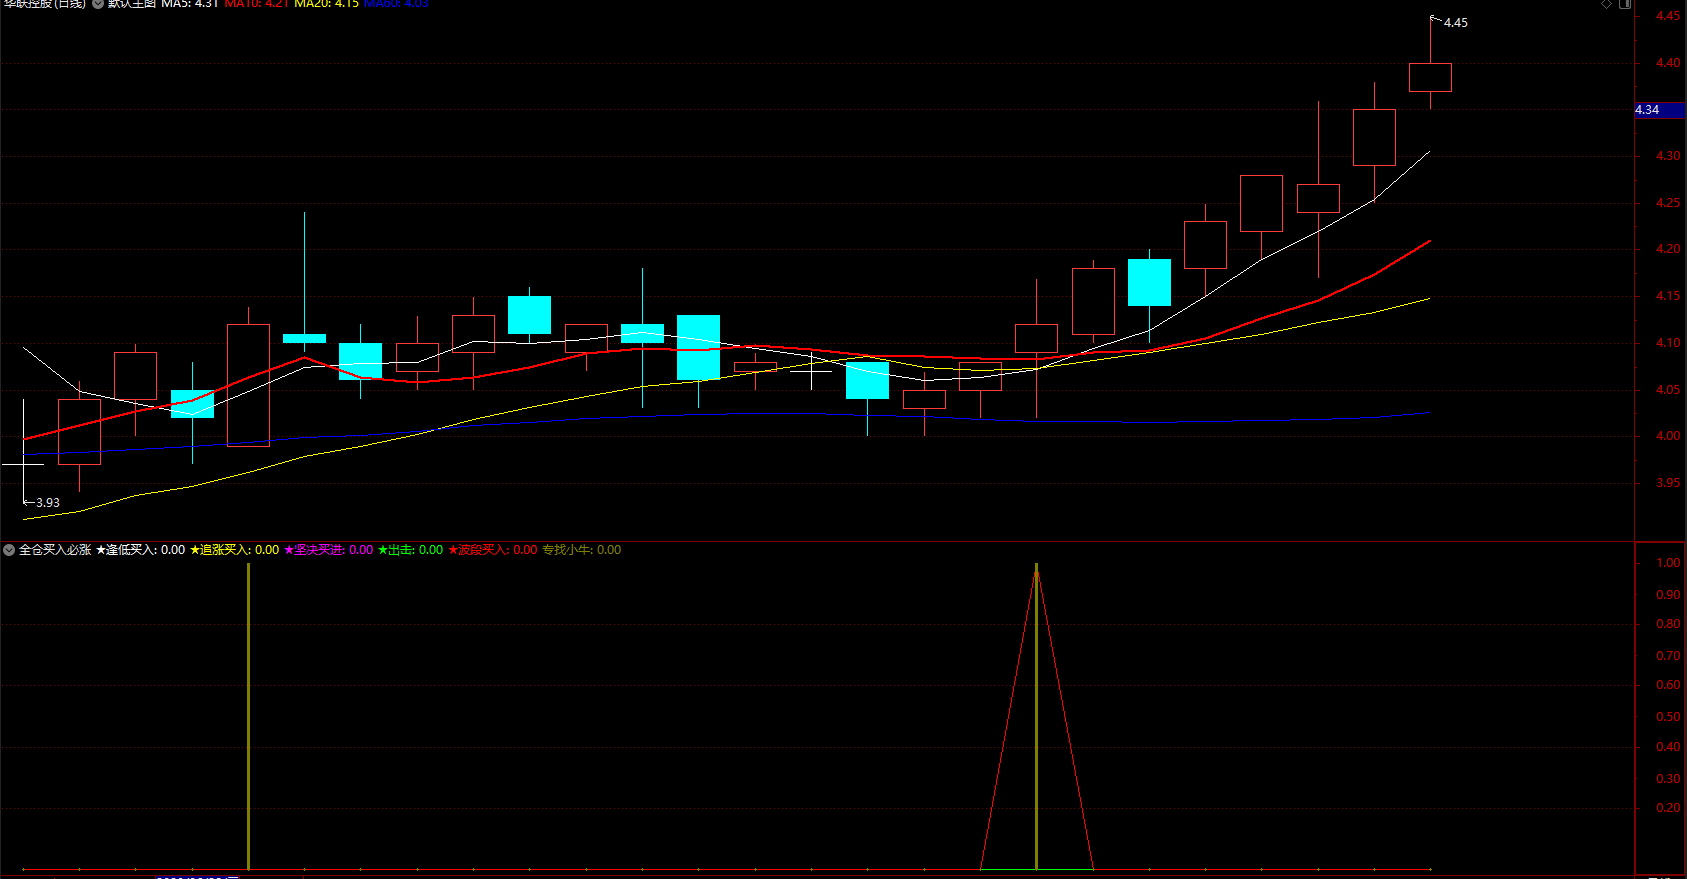
Task: Click the red signal spike peak at 1.00
Action: 1037,566
